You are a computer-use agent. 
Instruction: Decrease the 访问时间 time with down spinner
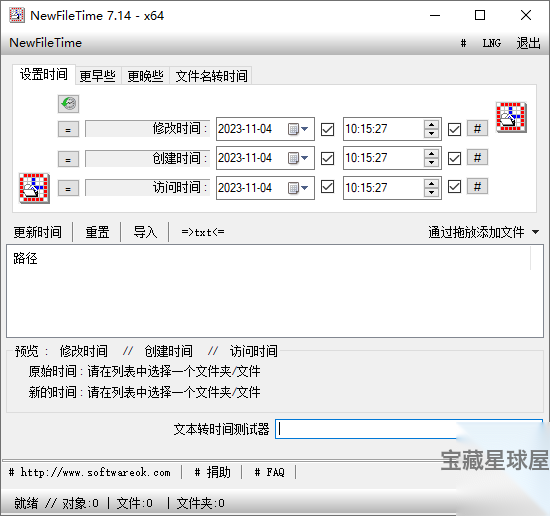point(431,192)
